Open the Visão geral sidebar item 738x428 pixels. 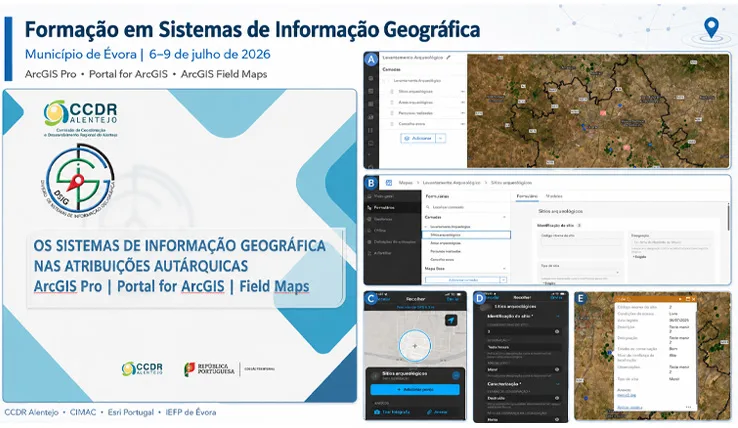[x=393, y=196]
